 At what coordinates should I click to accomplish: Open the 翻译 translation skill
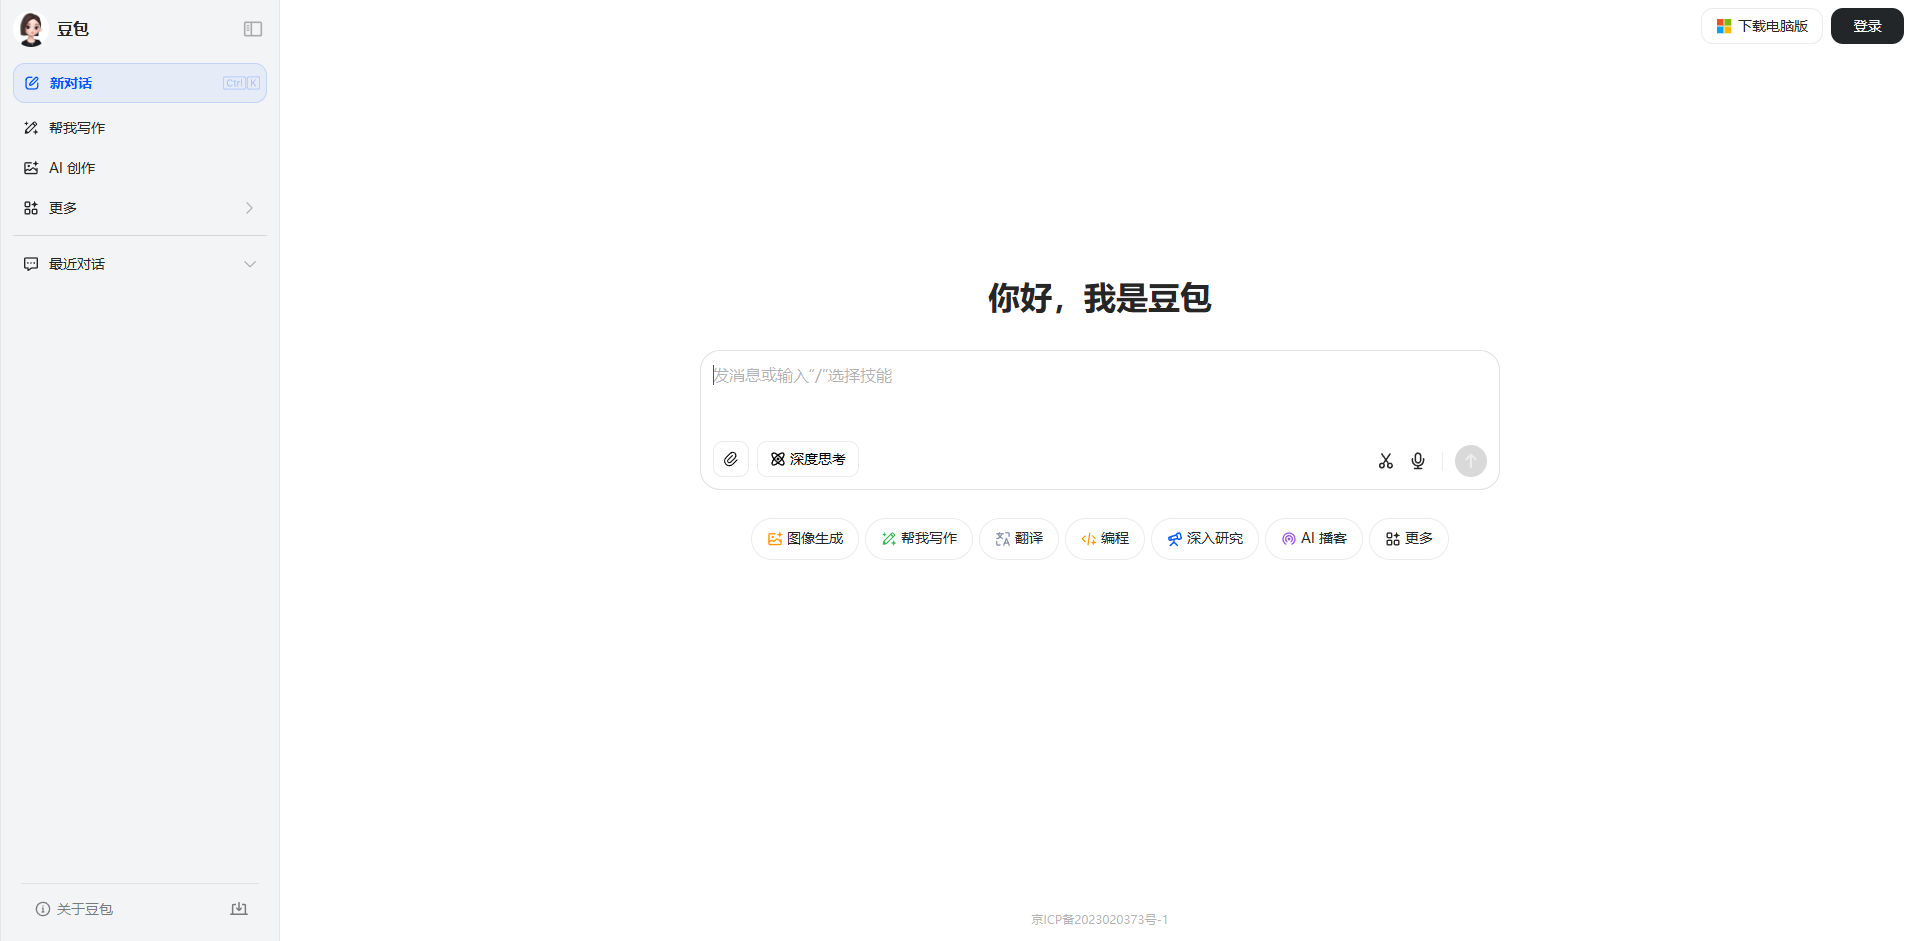[1018, 538]
